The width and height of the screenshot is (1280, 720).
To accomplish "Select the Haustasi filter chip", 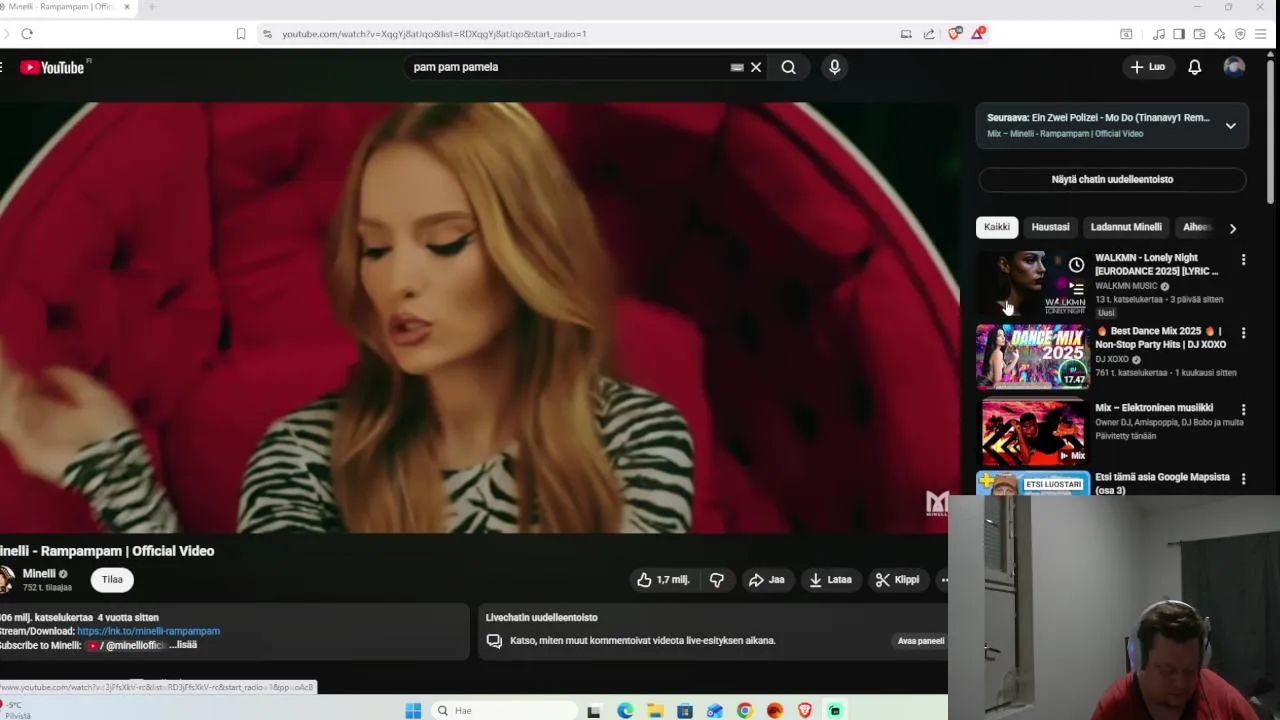I will 1050,227.
